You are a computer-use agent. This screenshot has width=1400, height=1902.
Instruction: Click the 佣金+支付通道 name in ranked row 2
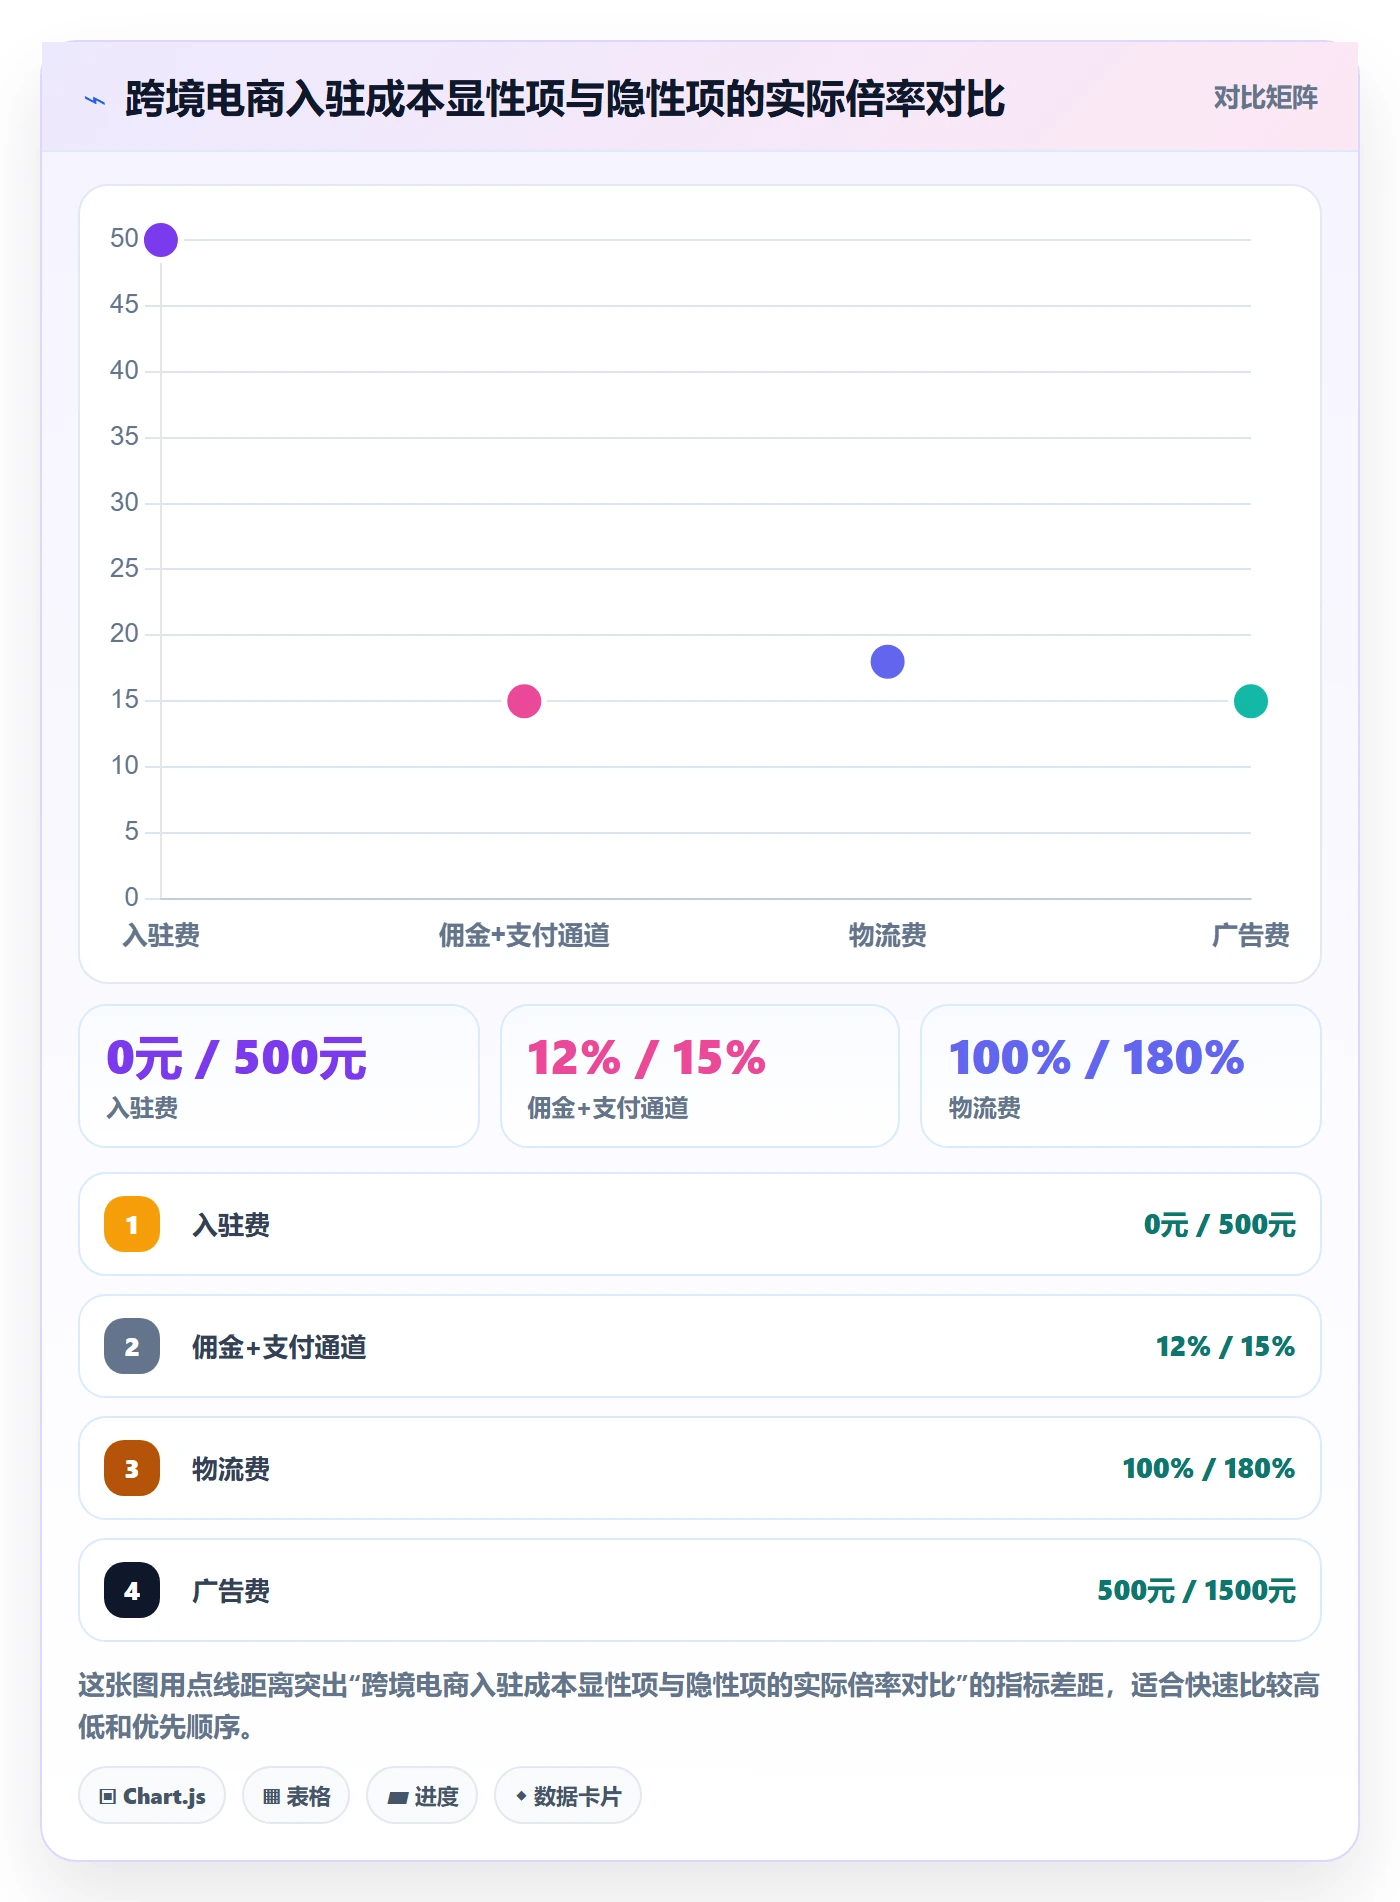(x=279, y=1347)
